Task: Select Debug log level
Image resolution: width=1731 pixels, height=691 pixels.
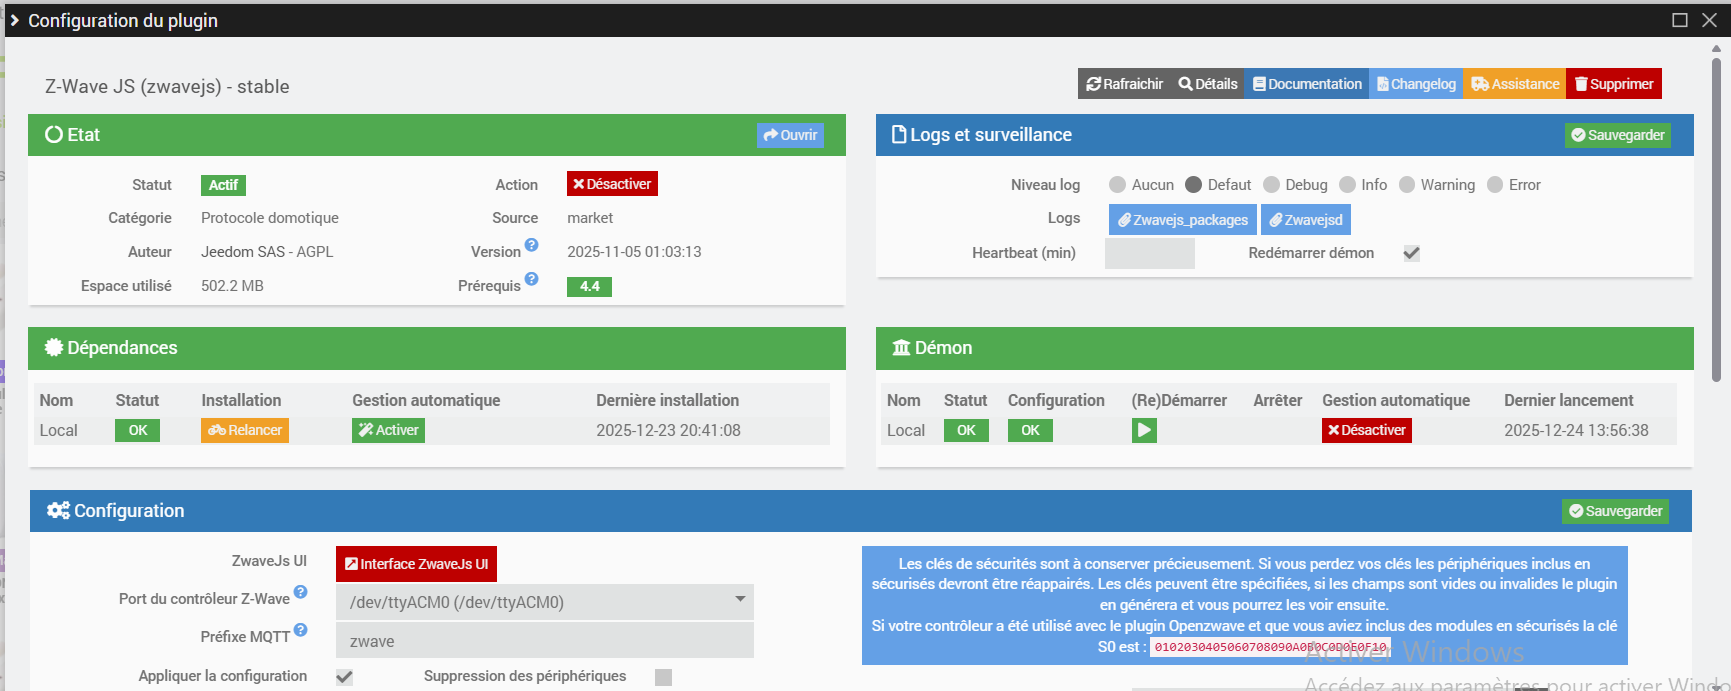Action: point(1271,185)
